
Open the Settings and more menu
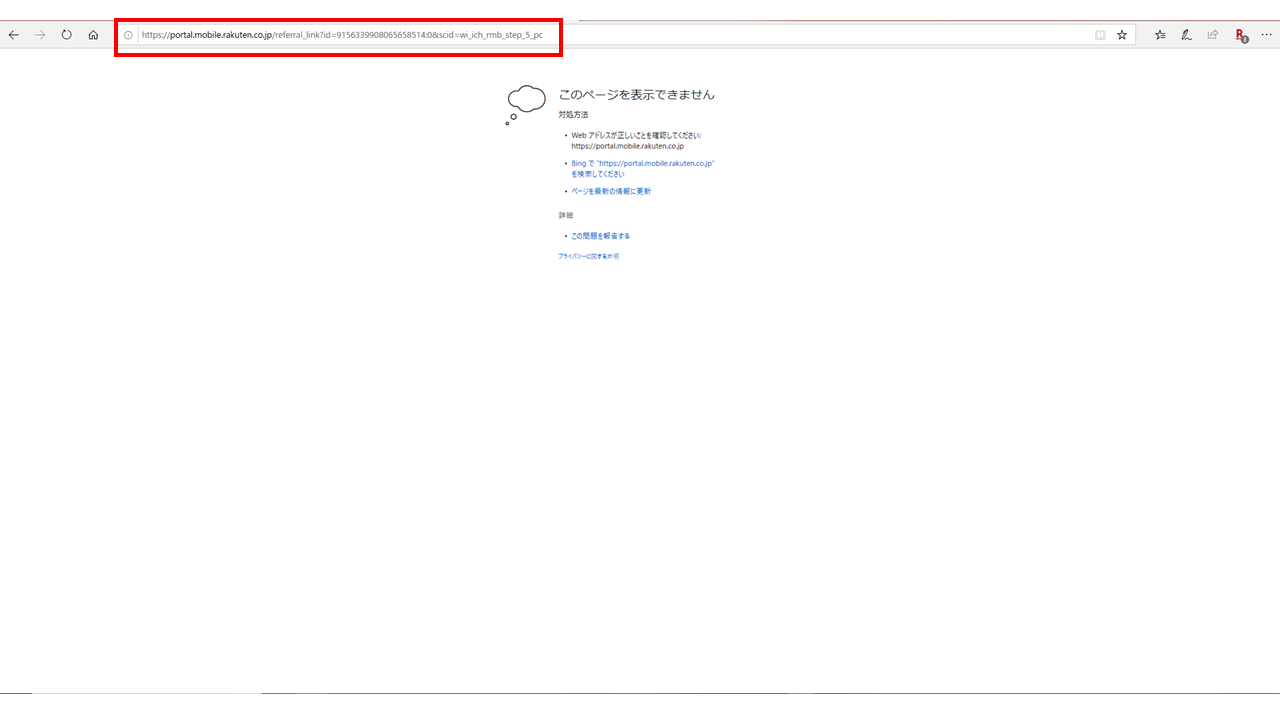point(1267,35)
